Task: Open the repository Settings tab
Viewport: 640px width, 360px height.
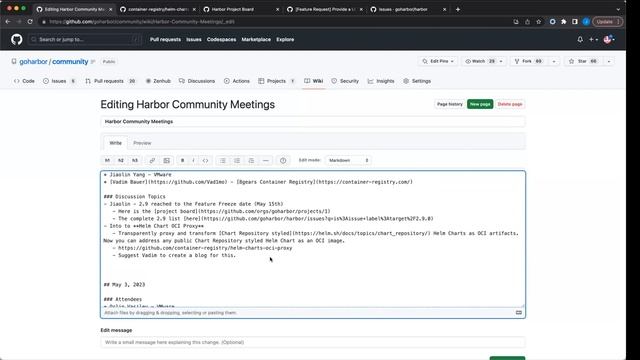Action: 417,81
